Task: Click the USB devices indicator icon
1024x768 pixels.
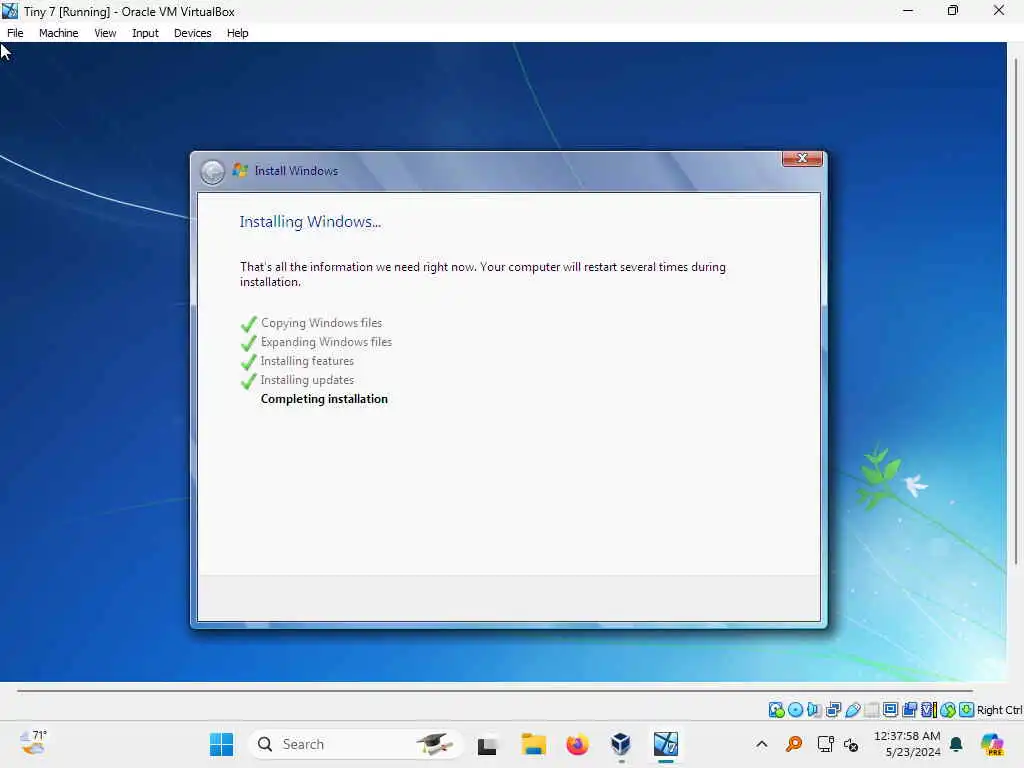Action: coord(852,710)
